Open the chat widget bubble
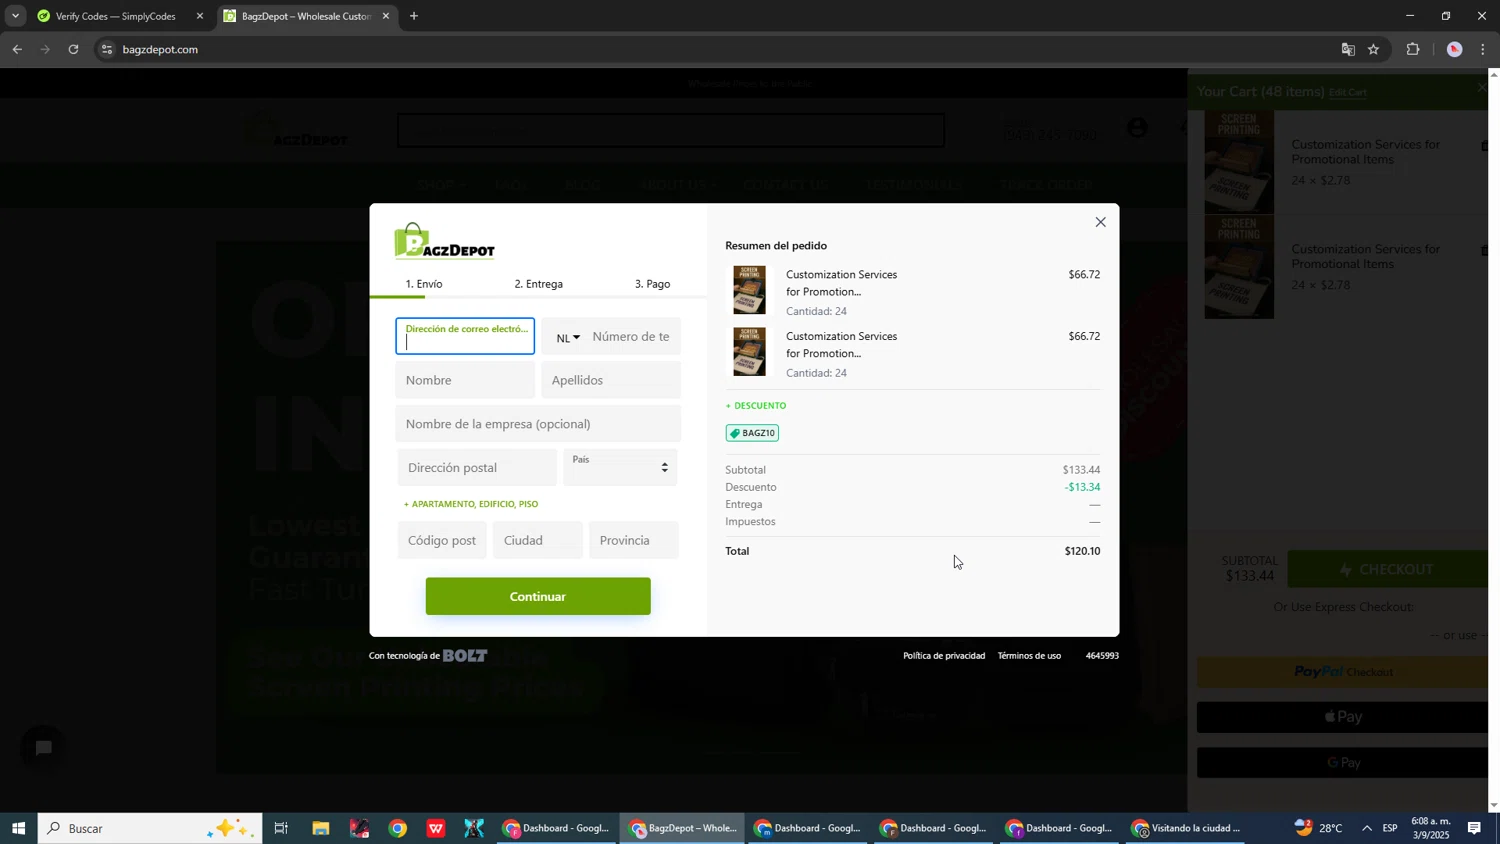Screen dimensions: 1500x844 click(44, 748)
